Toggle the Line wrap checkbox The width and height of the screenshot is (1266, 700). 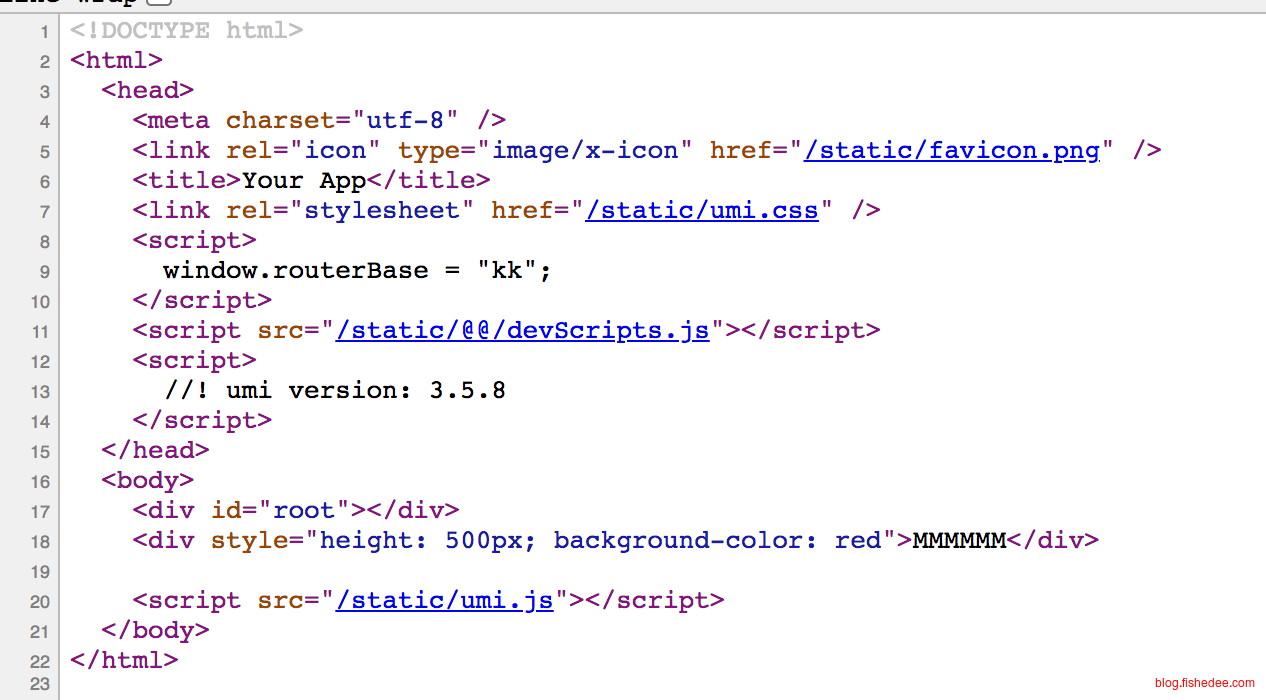pos(158,3)
